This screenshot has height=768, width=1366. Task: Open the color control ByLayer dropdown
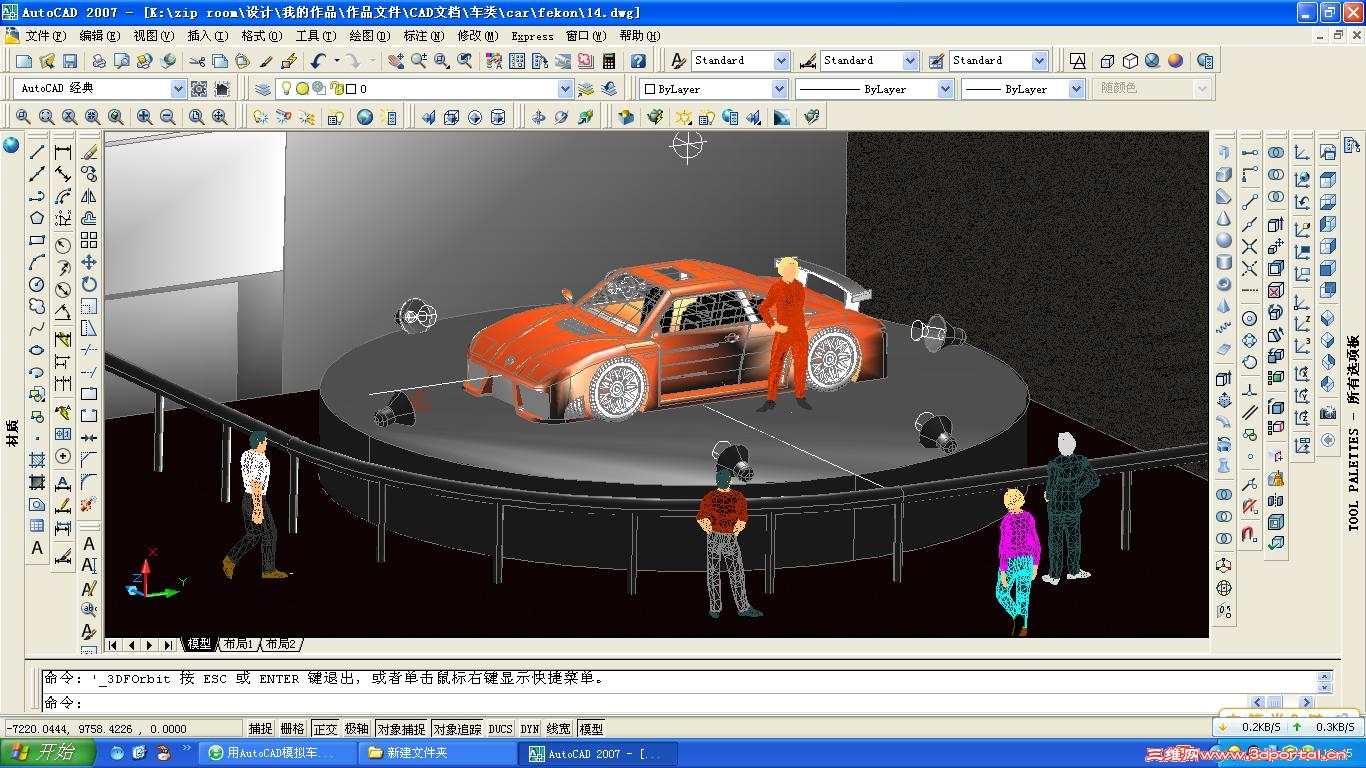pyautogui.click(x=779, y=89)
